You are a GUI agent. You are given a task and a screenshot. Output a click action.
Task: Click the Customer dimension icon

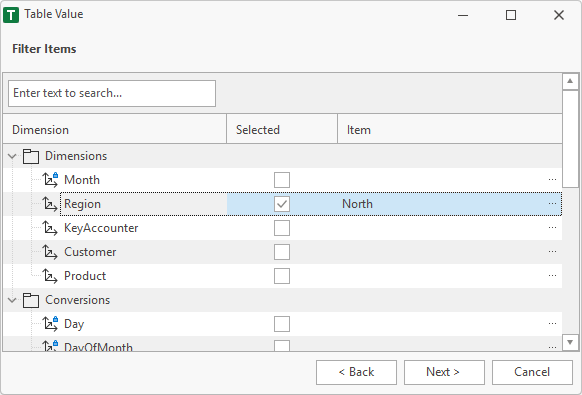click(x=50, y=252)
